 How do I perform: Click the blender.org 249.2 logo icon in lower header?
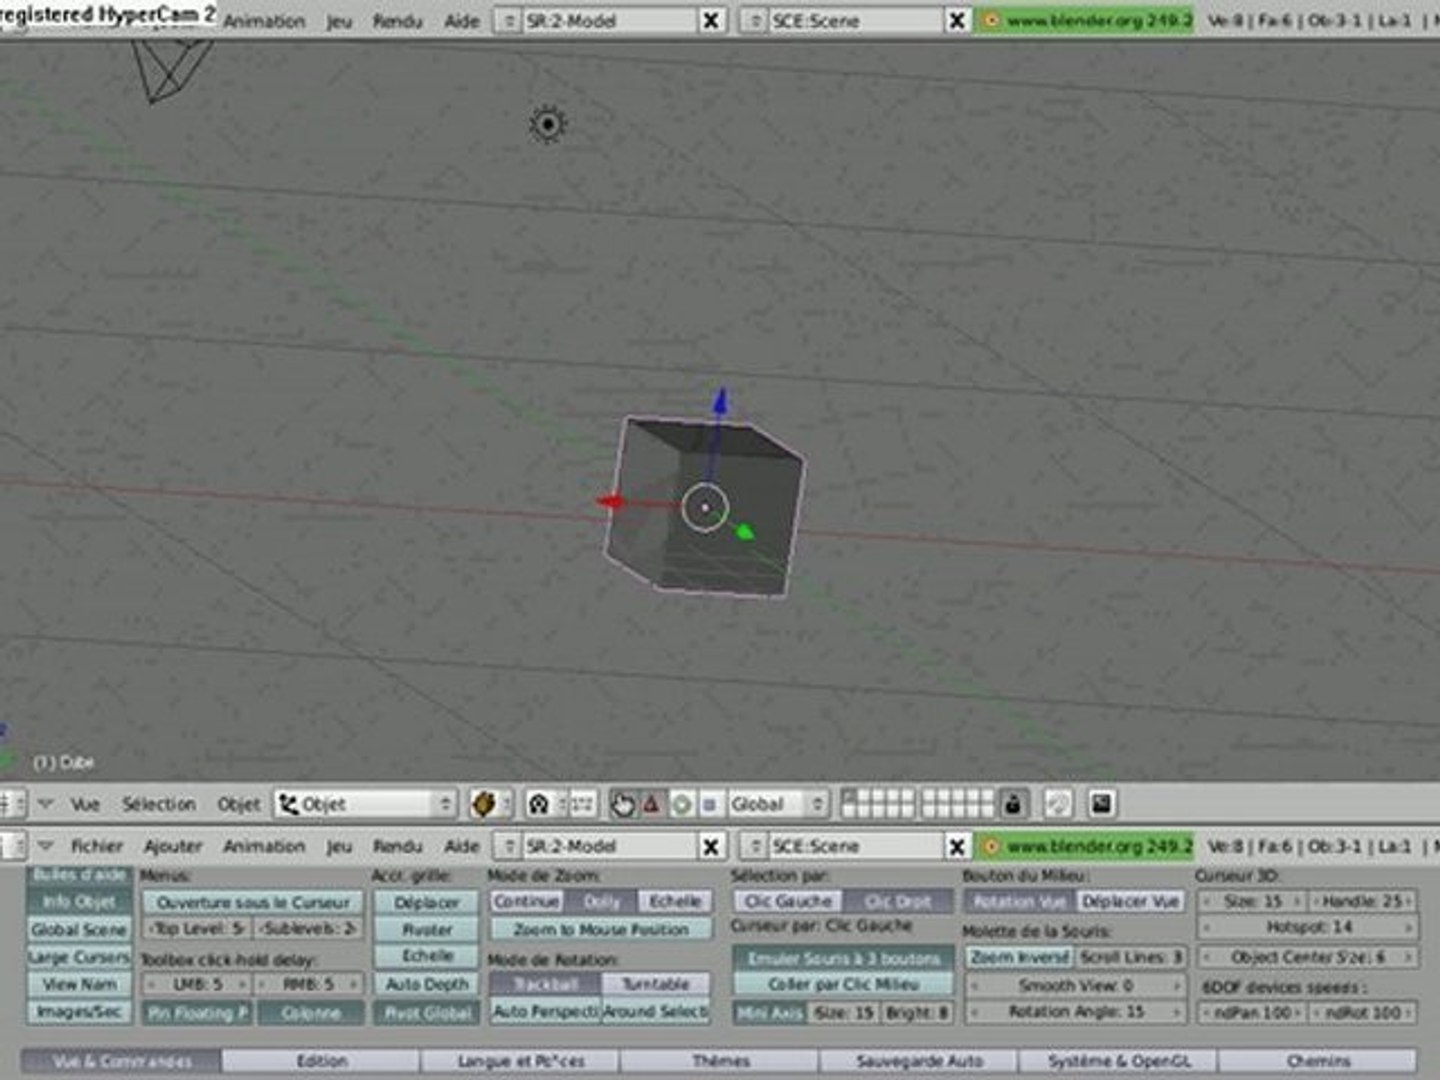[x=991, y=846]
